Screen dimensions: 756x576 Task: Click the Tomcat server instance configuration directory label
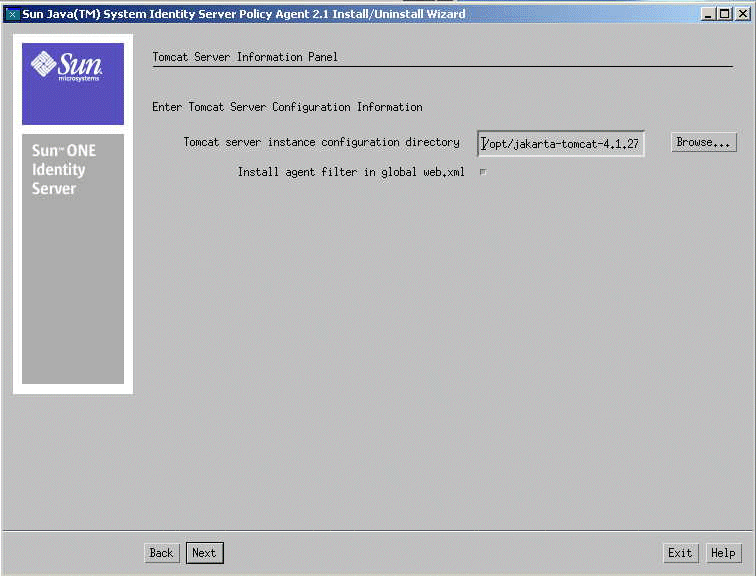point(322,142)
